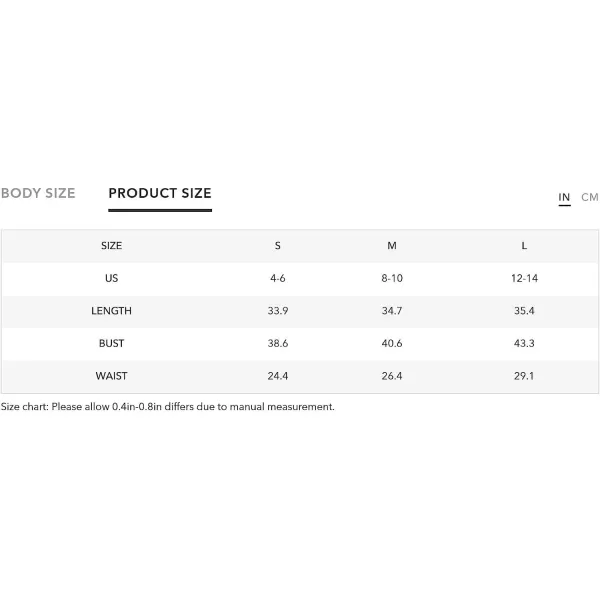Select the LENGTH row label

(x=111, y=311)
